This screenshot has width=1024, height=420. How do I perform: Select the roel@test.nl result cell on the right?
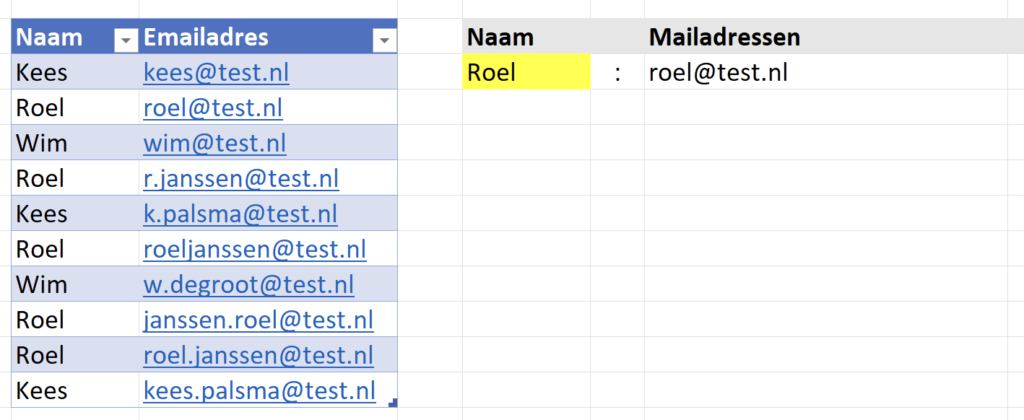pos(718,73)
